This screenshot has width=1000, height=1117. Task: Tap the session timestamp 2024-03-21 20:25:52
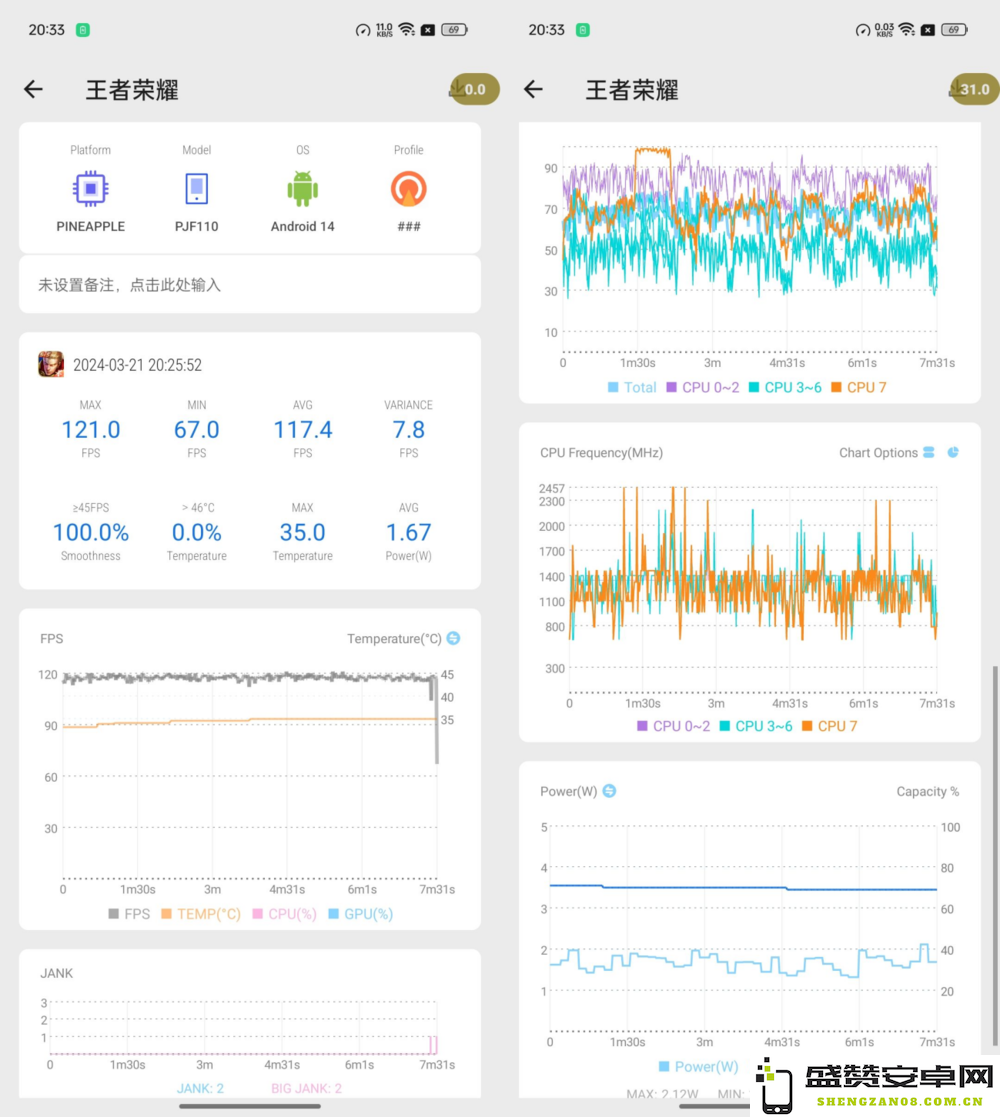click(137, 365)
